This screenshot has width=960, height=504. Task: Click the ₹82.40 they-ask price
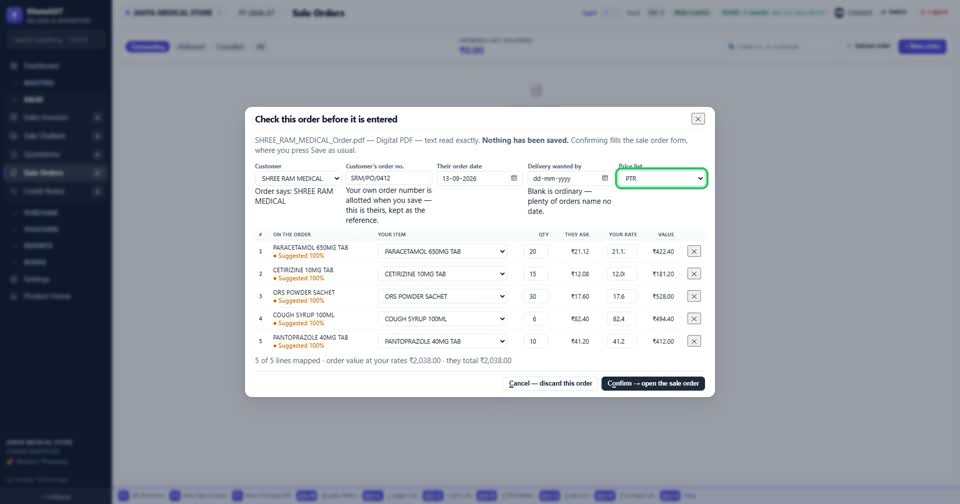580,319
